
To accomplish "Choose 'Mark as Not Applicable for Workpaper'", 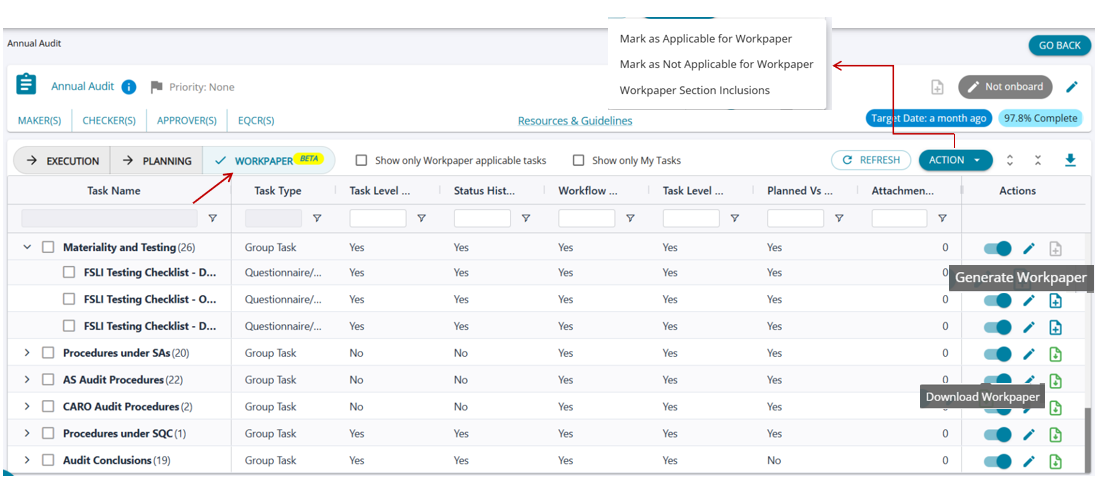I will (x=716, y=64).
